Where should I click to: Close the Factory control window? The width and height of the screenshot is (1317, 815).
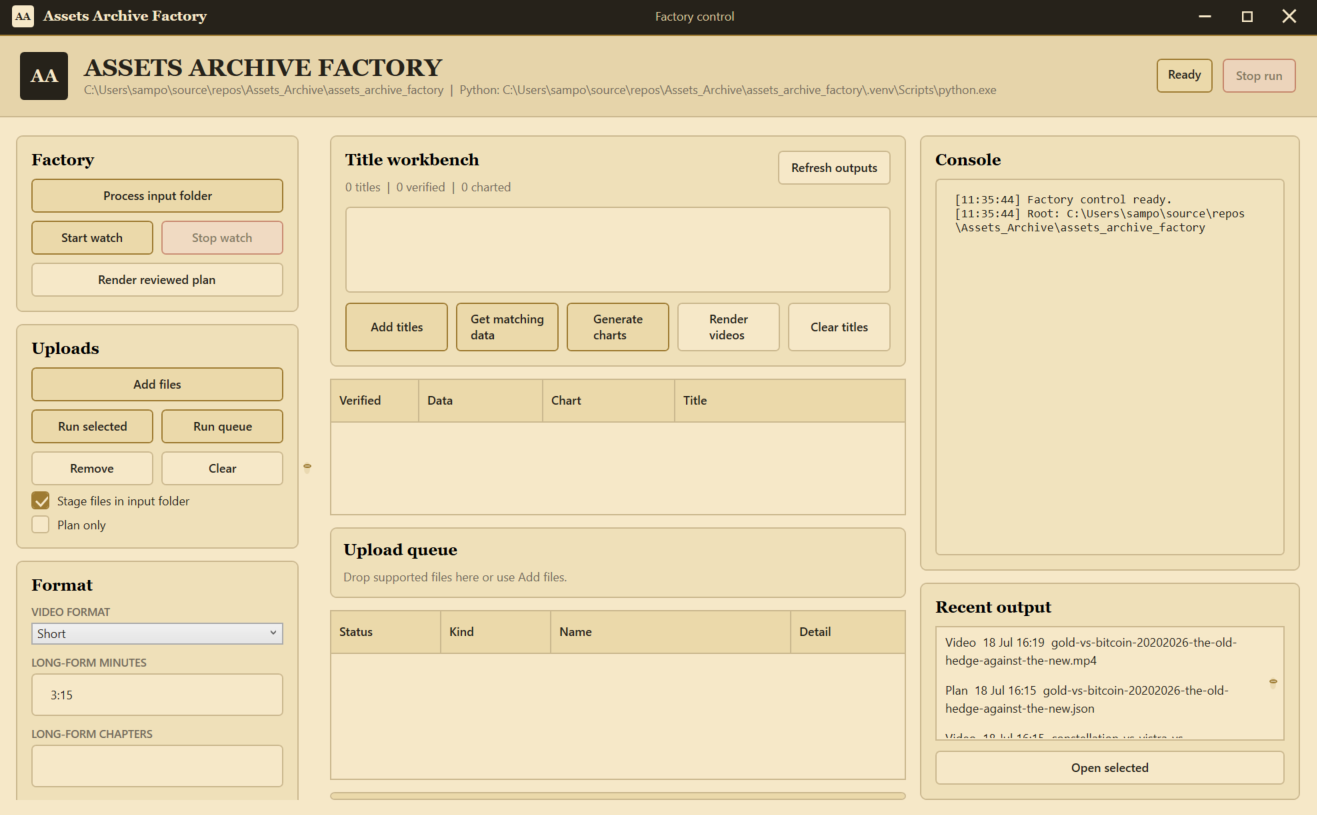[1289, 16]
